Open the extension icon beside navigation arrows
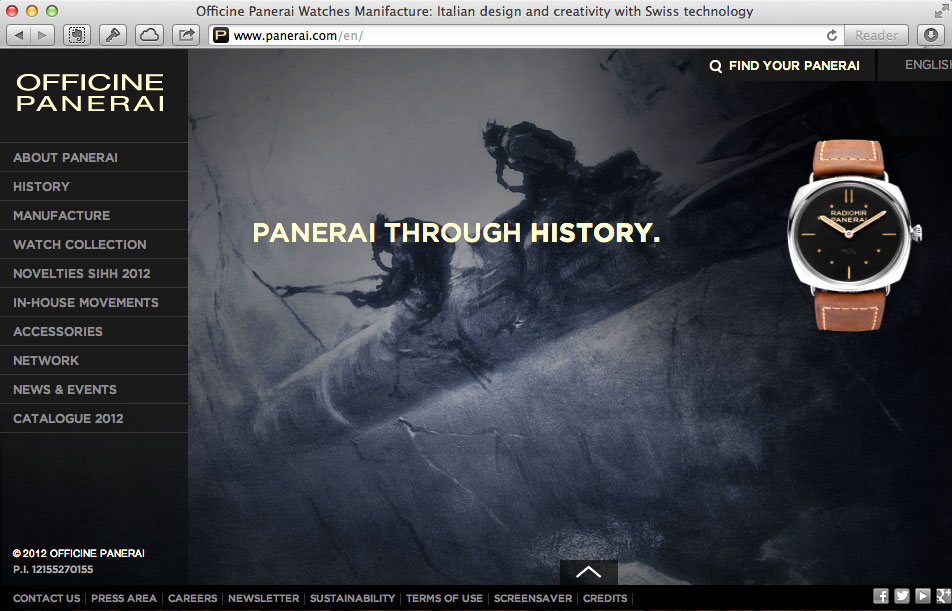 pyautogui.click(x=76, y=35)
